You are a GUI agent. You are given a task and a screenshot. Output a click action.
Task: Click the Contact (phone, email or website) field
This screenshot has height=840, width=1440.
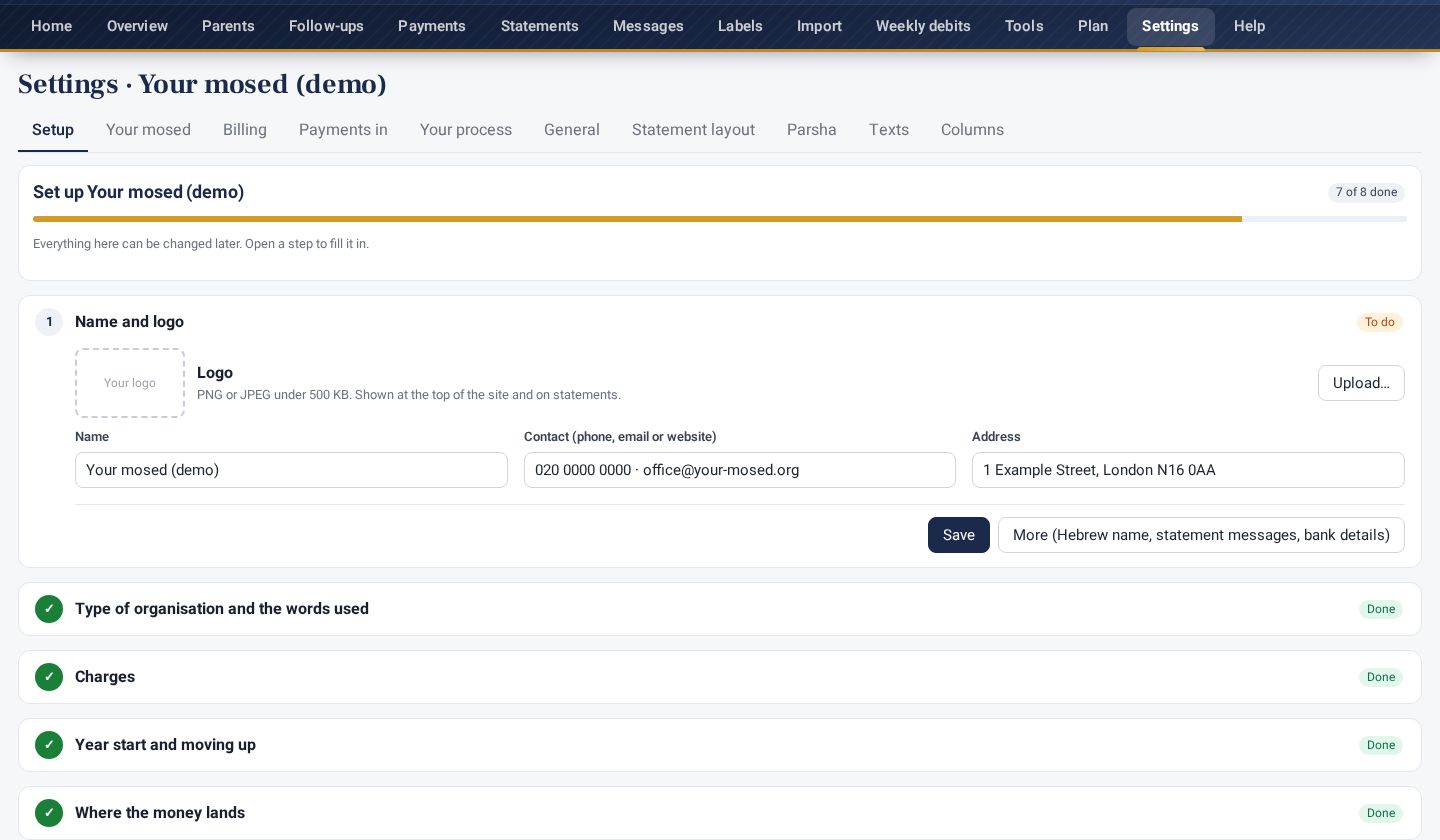[740, 470]
